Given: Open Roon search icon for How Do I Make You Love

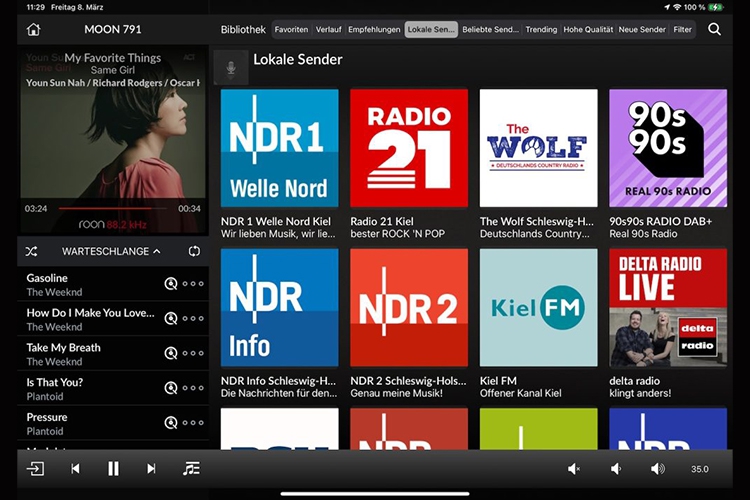Looking at the screenshot, I should point(171,319).
